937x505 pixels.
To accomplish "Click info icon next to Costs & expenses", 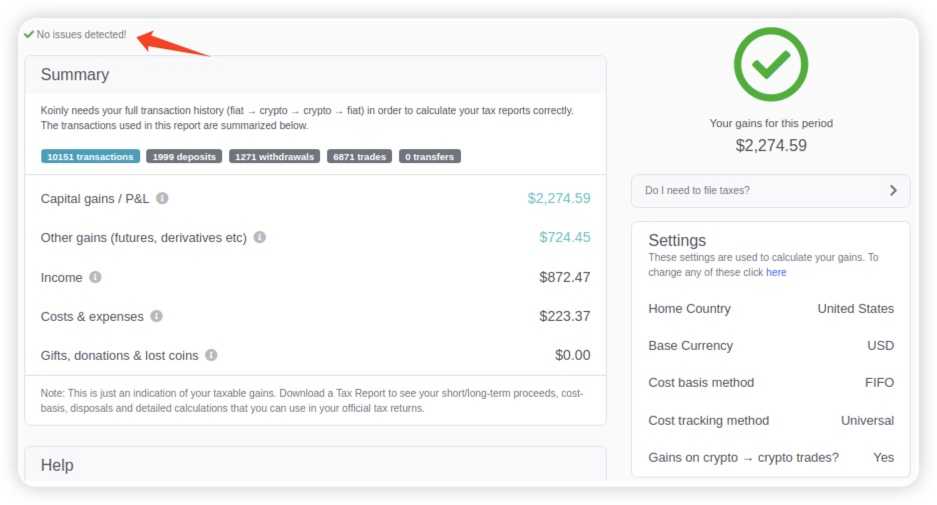I will click(x=156, y=316).
